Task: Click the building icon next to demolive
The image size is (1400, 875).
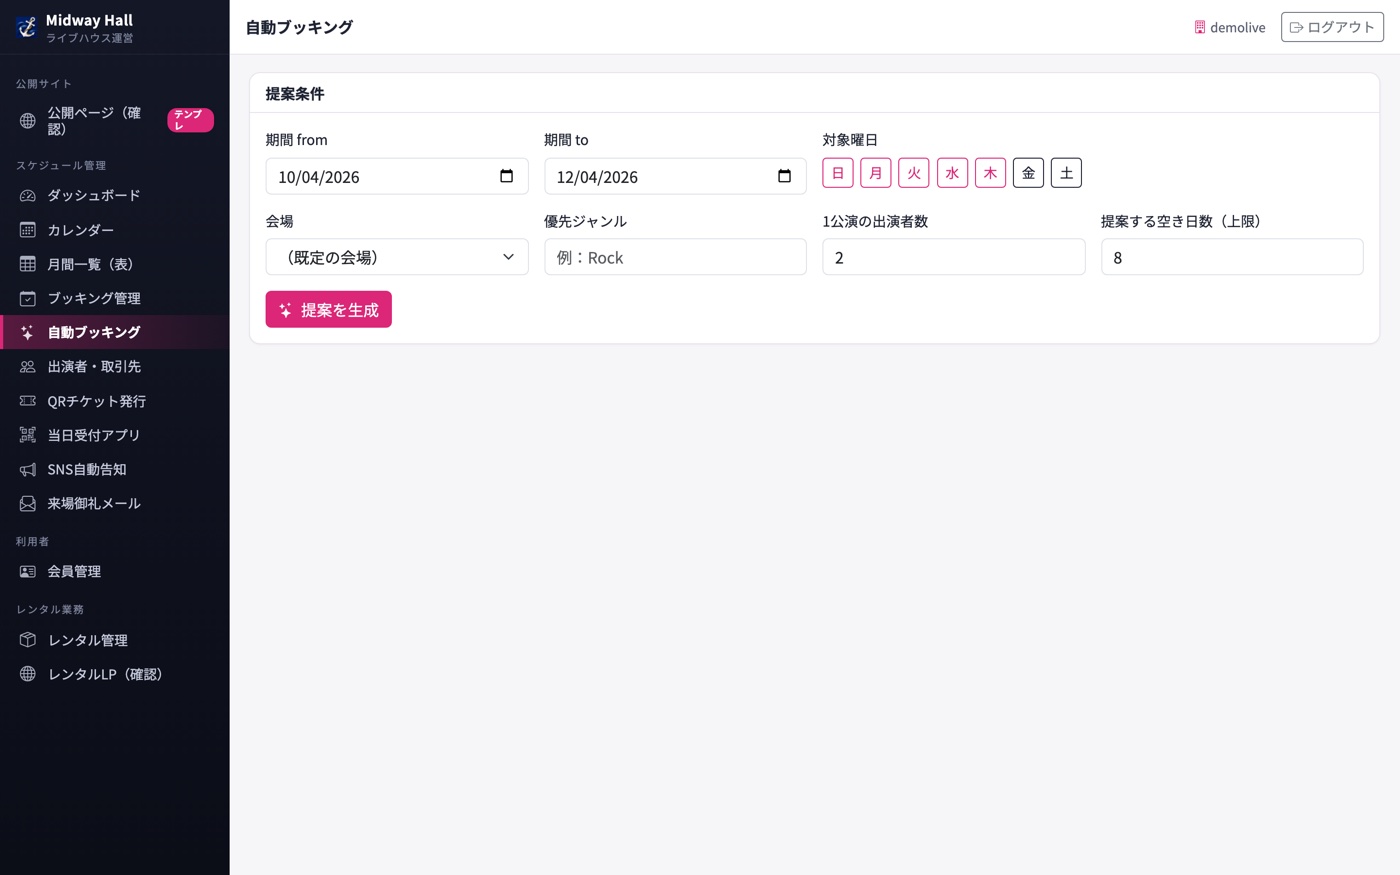Action: click(x=1200, y=27)
